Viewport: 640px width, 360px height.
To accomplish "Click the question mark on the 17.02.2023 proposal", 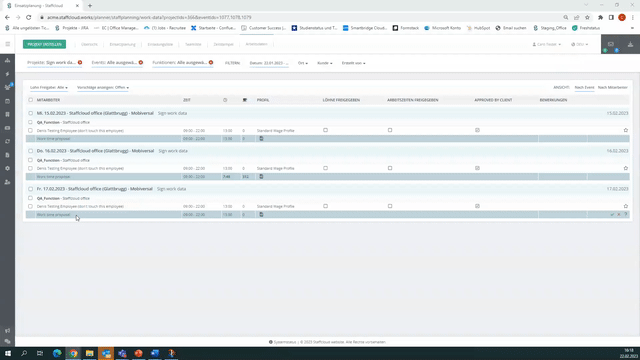I will (x=625, y=214).
